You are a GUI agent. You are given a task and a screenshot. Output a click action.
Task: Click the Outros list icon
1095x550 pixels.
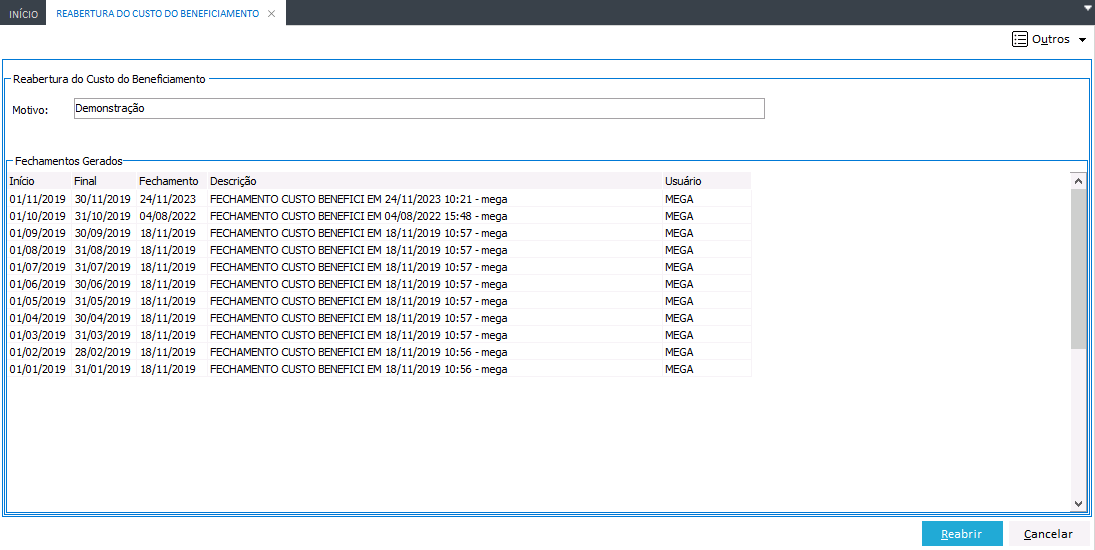tap(1020, 39)
